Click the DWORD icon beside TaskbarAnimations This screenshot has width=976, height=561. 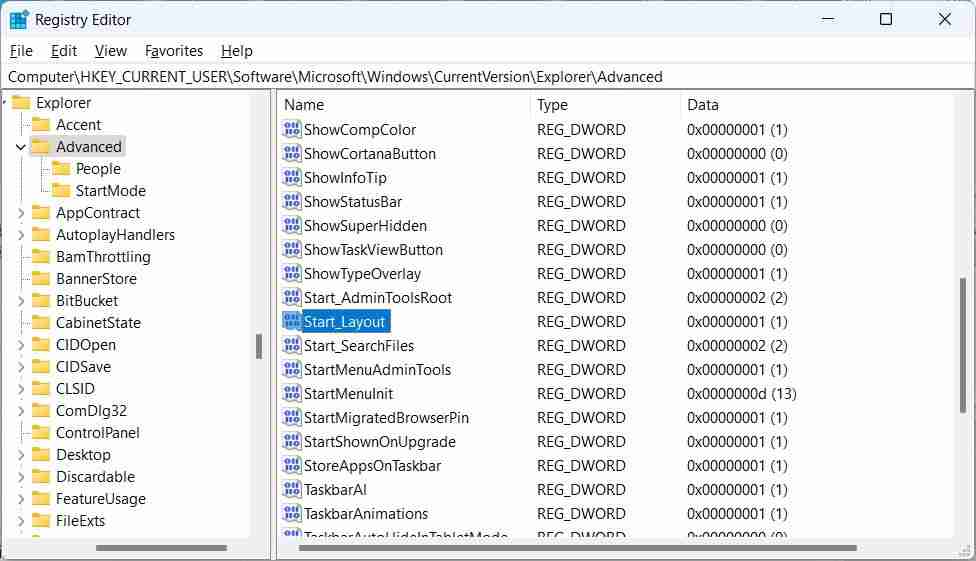(292, 513)
